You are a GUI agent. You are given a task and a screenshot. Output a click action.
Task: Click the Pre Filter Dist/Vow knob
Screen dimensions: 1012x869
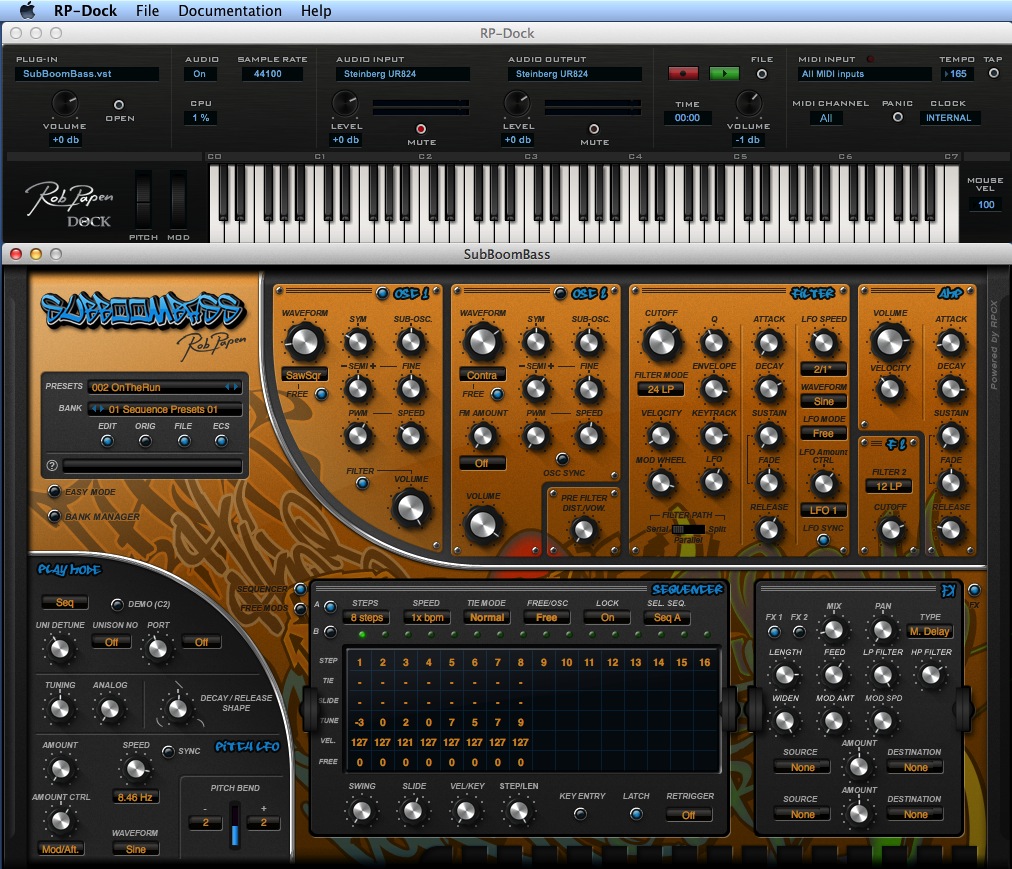[583, 530]
